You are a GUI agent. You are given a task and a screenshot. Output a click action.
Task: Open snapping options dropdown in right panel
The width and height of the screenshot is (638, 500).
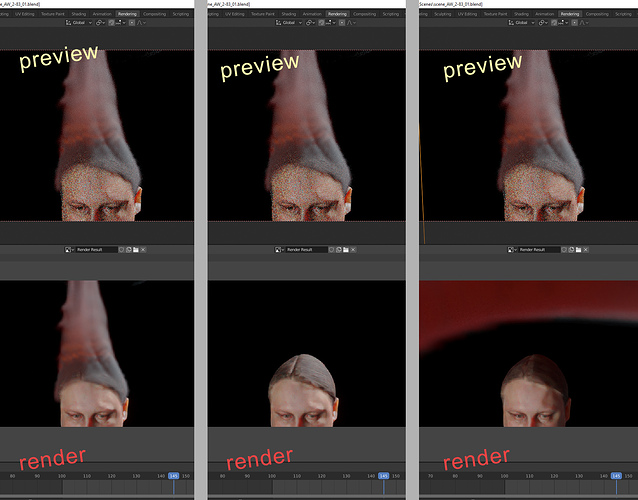click(563, 23)
